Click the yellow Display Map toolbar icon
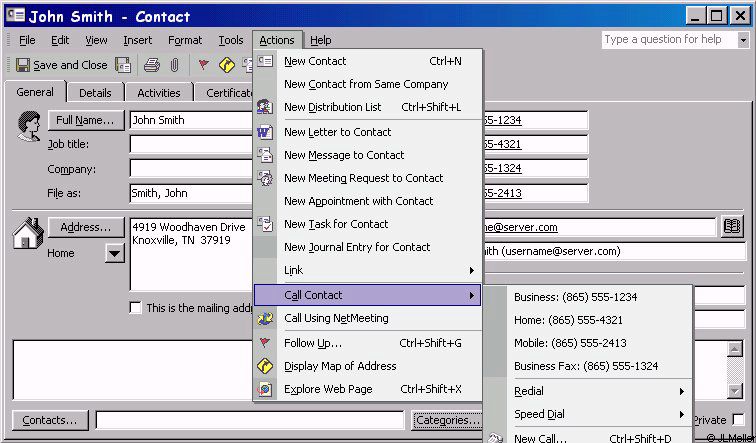Viewport: 756px width, 443px height. [227, 65]
